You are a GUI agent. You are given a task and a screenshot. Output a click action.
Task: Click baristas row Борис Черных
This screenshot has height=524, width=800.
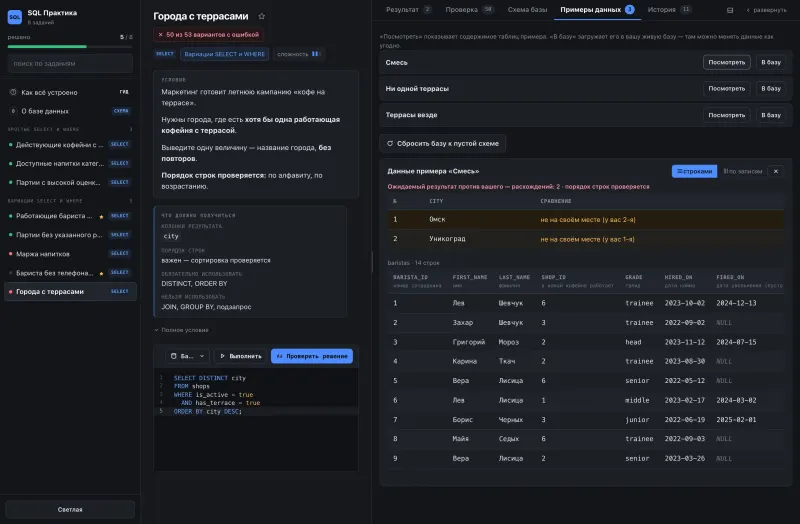[585, 419]
